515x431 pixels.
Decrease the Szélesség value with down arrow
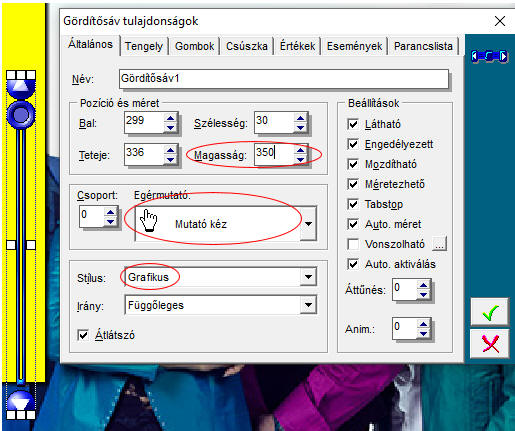click(301, 127)
